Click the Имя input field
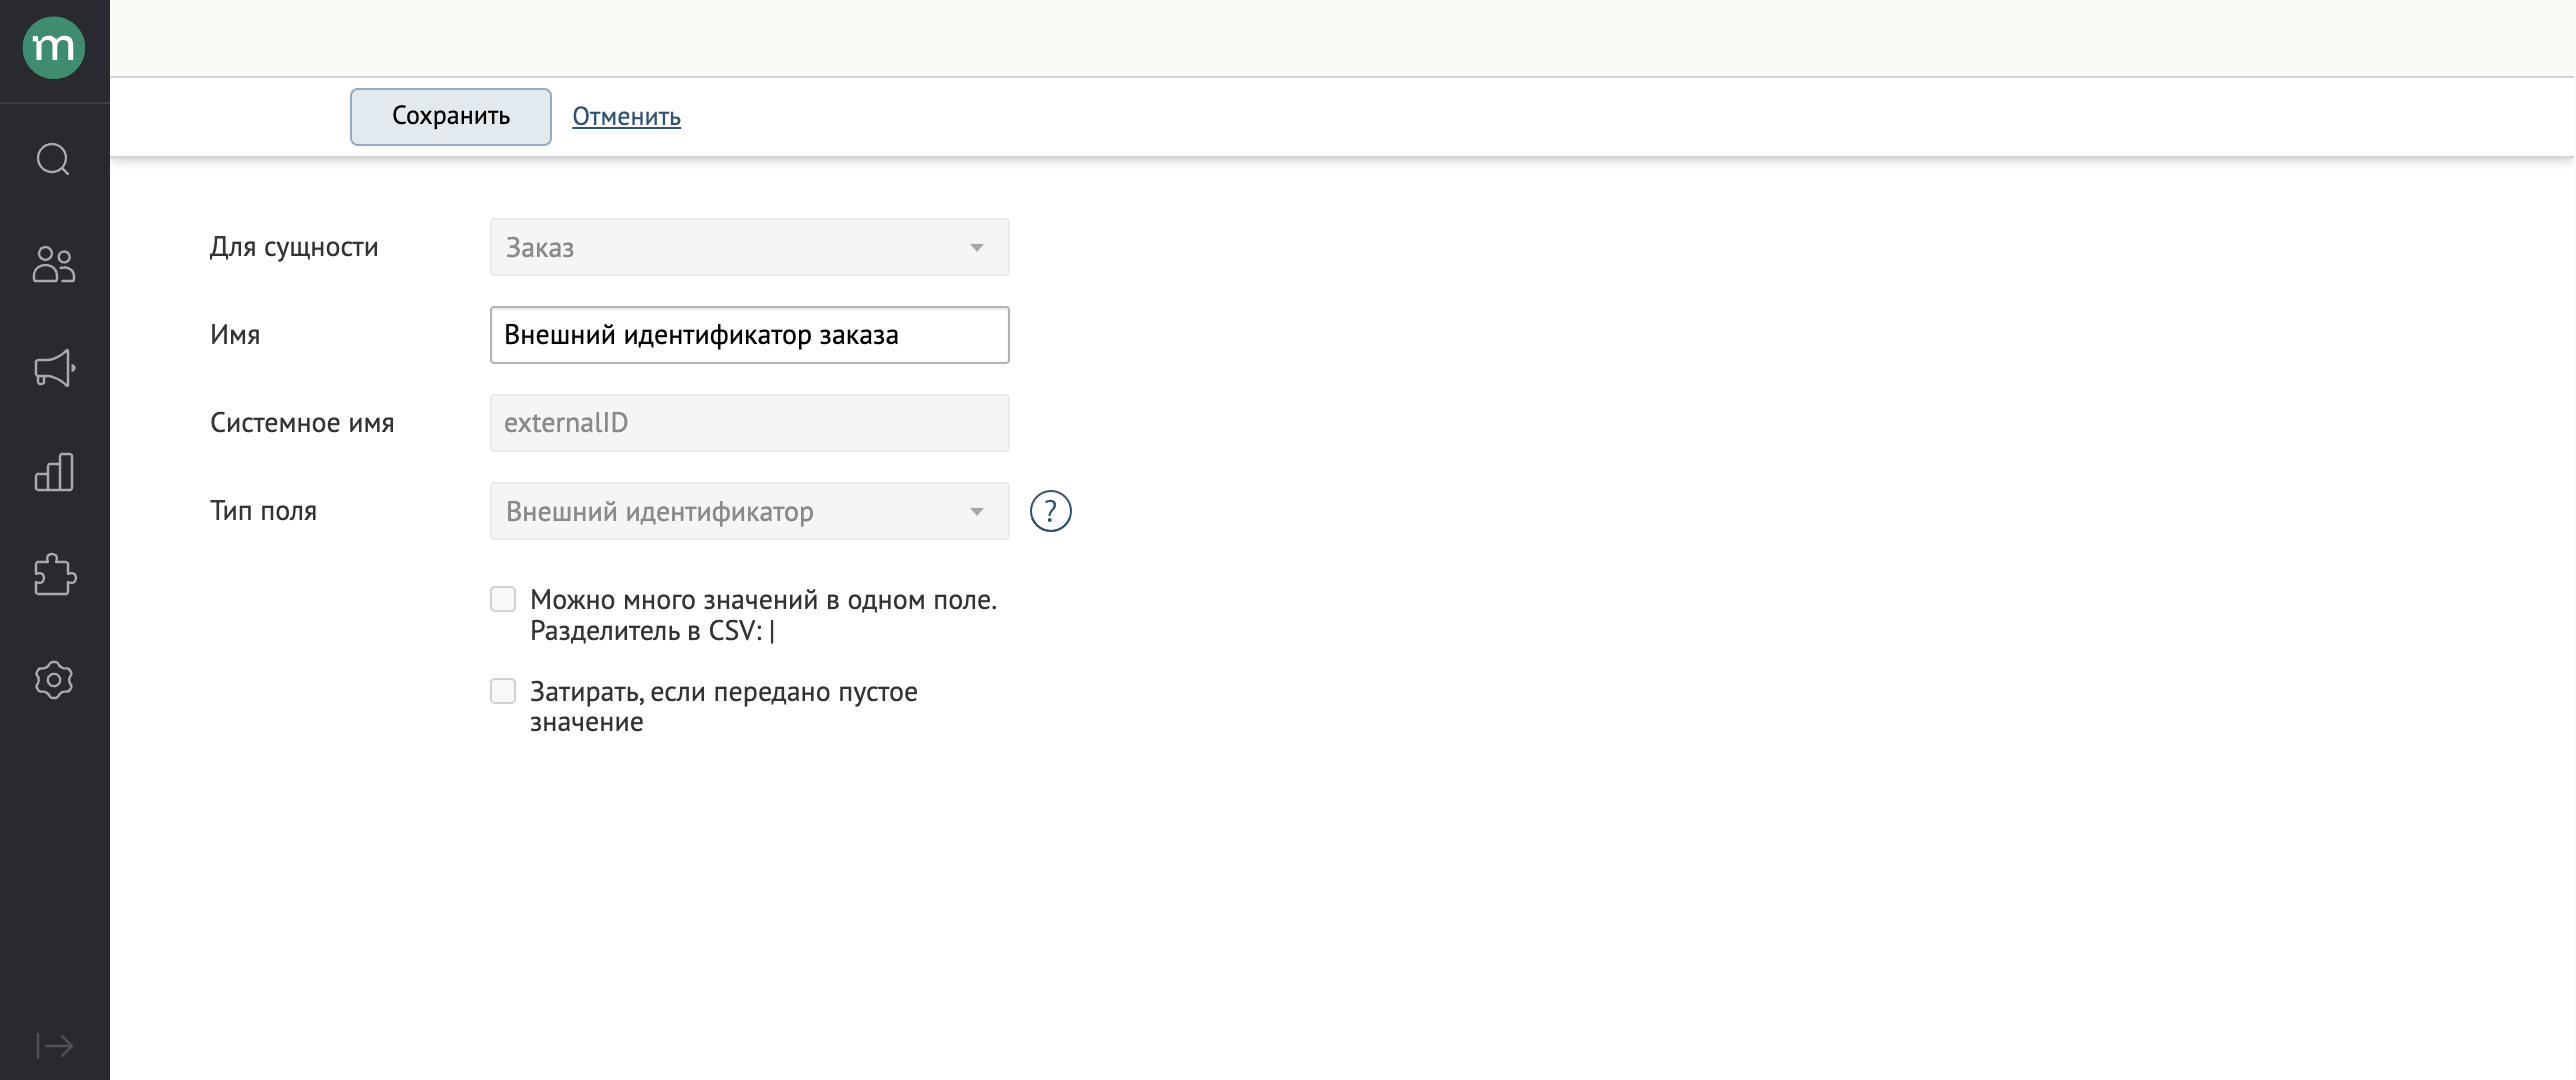Viewport: 2576px width, 1080px height. [x=749, y=335]
